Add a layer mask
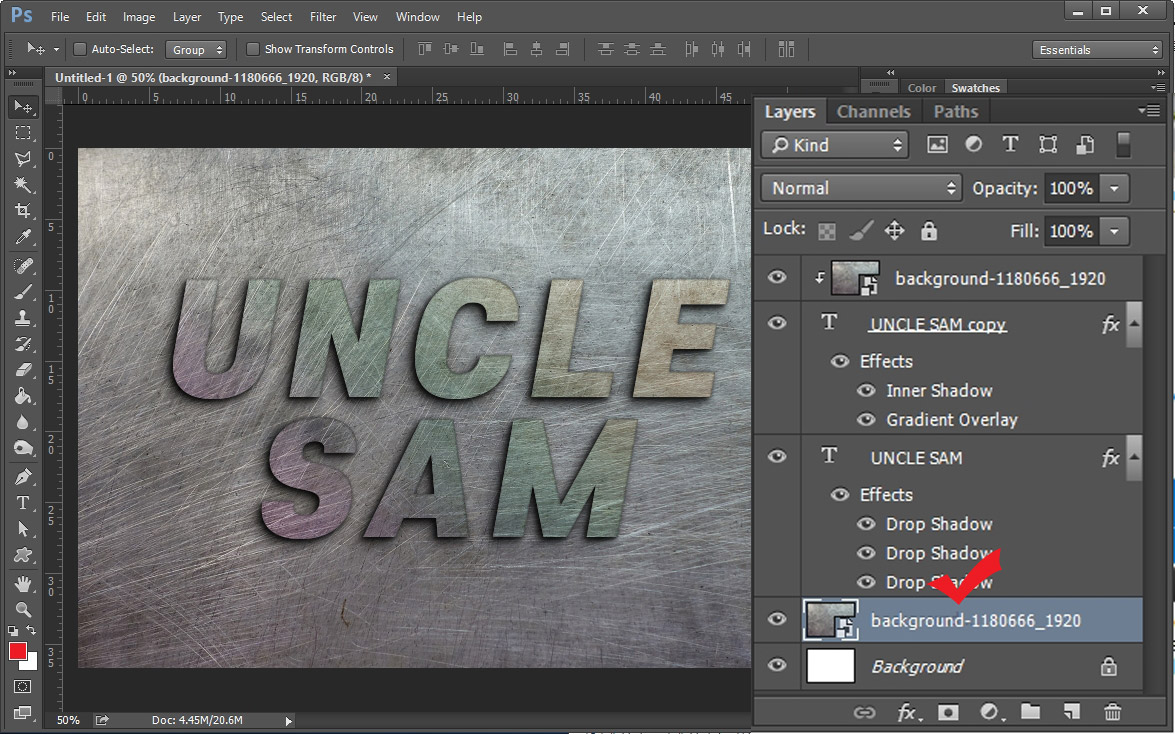This screenshot has width=1175, height=734. pyautogui.click(x=948, y=712)
